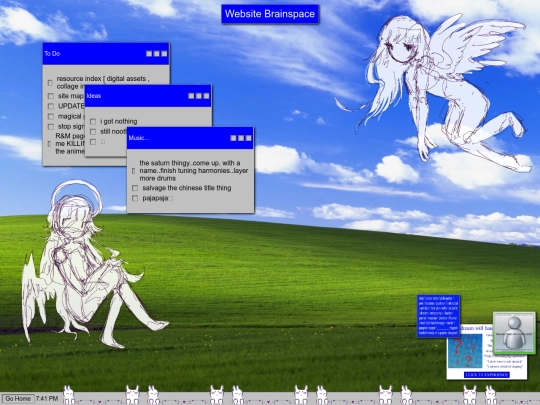Screen dimensions: 540x405
Task: Select the 'Ideas' window title bar
Action: (148, 96)
